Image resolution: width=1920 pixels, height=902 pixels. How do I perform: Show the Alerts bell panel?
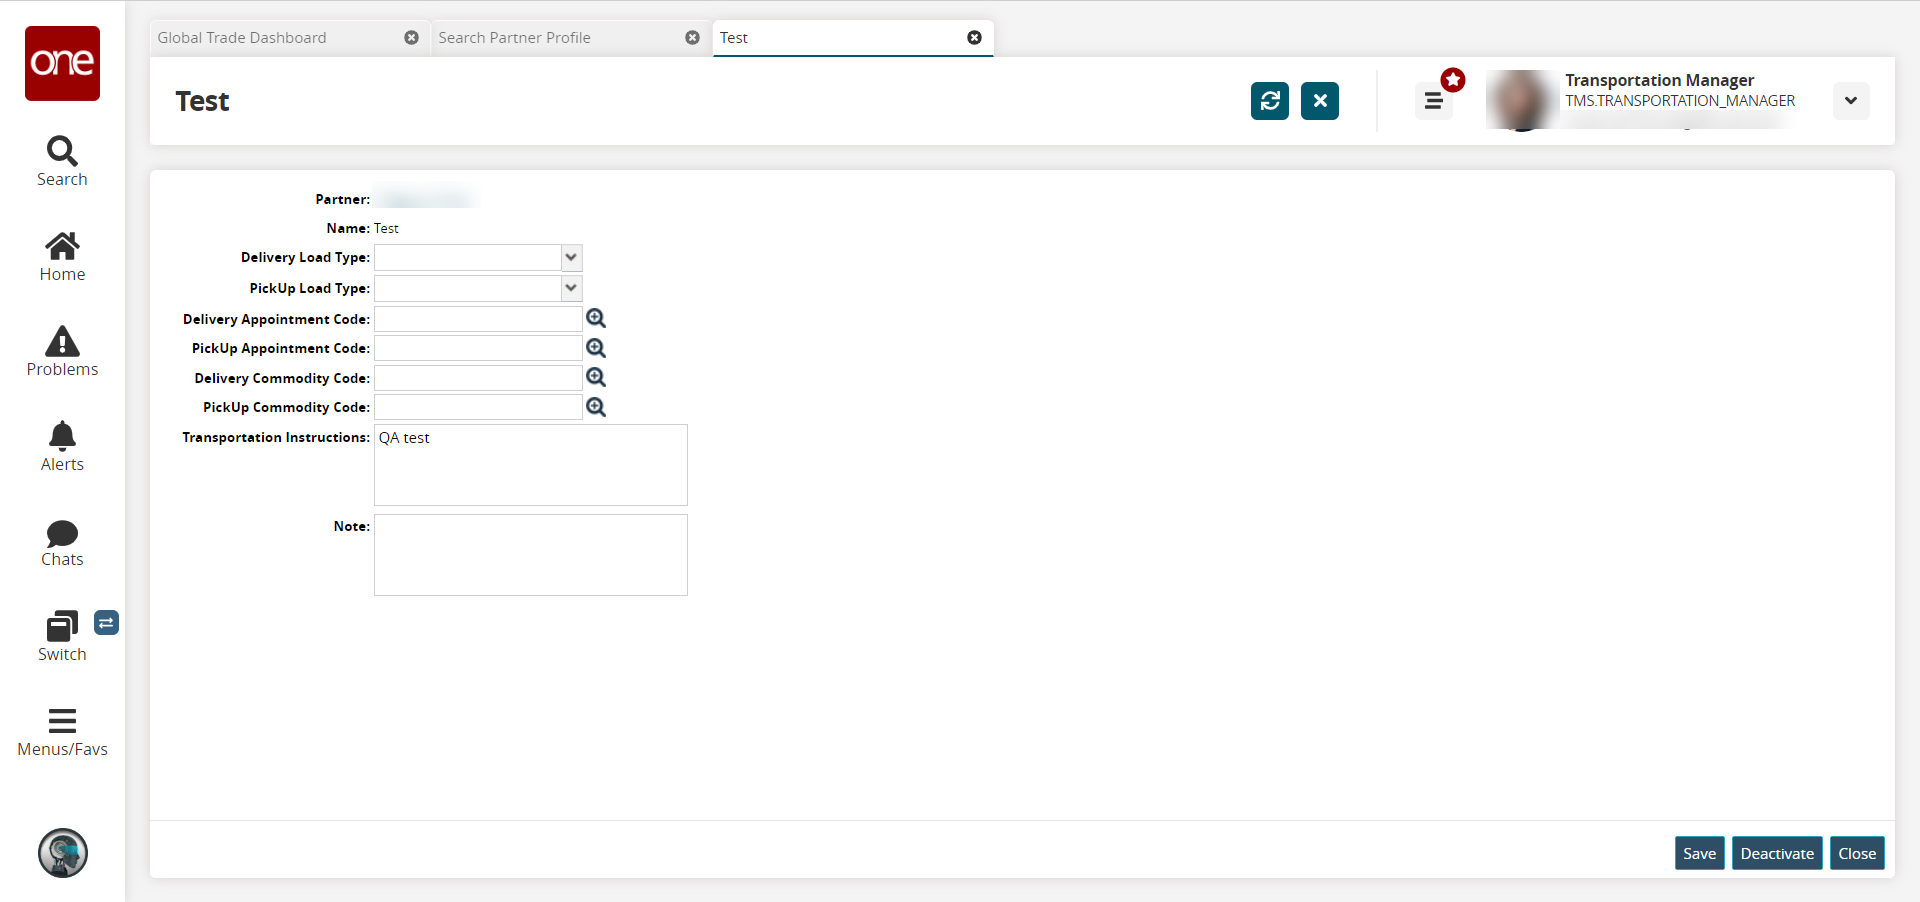pyautogui.click(x=62, y=447)
